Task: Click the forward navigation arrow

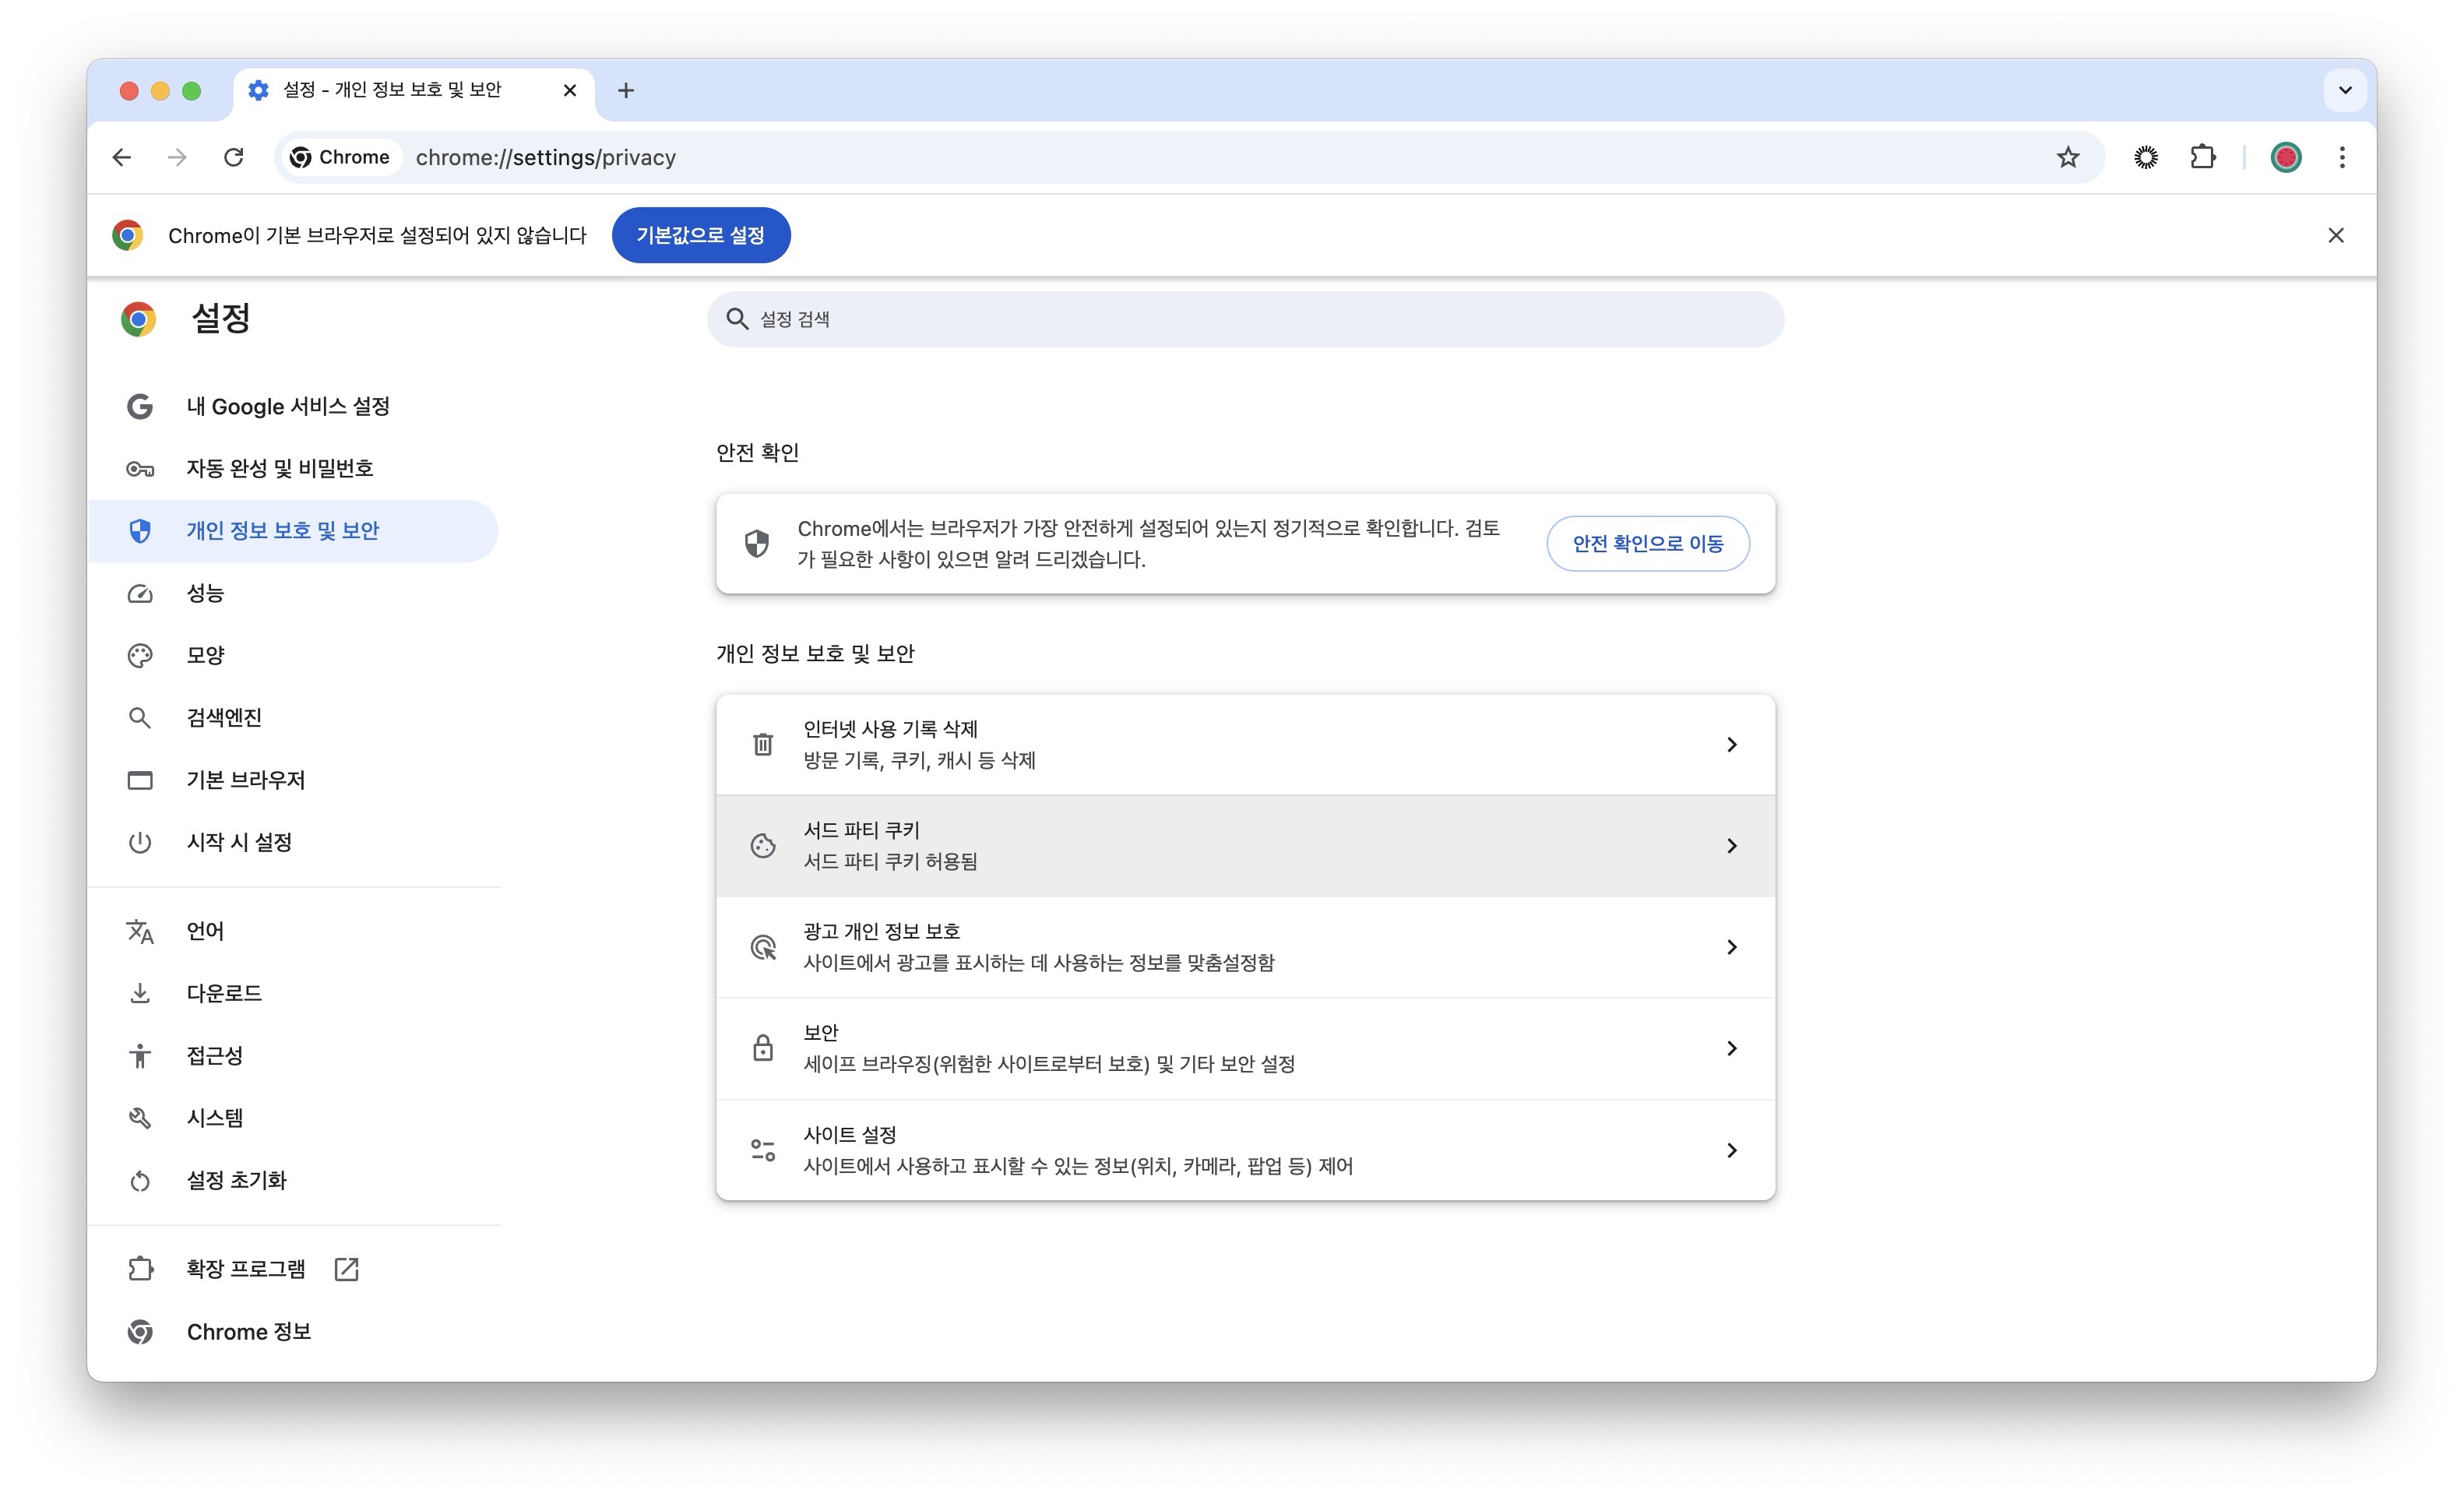Action: tap(177, 157)
